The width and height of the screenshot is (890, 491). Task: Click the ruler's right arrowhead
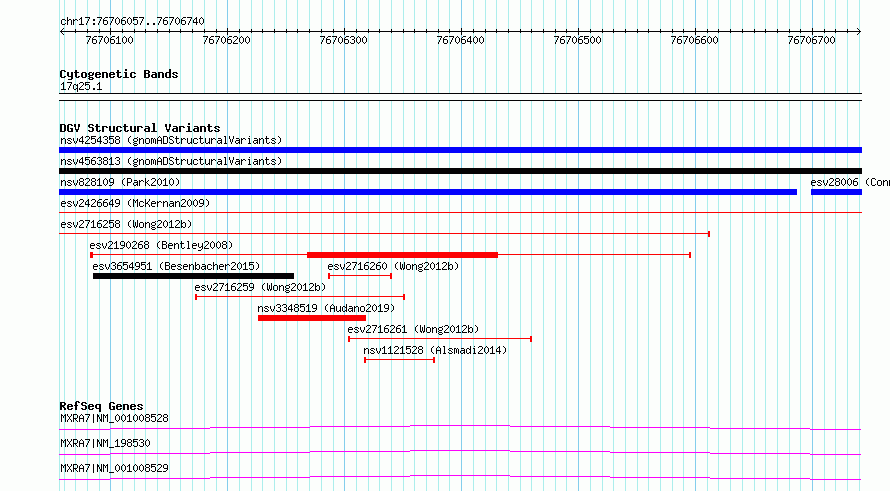click(859, 32)
